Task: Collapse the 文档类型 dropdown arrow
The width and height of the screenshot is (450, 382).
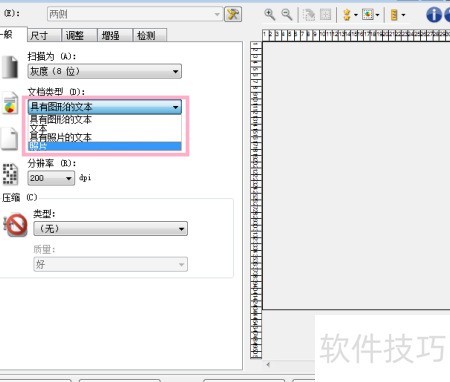Action: 175,107
